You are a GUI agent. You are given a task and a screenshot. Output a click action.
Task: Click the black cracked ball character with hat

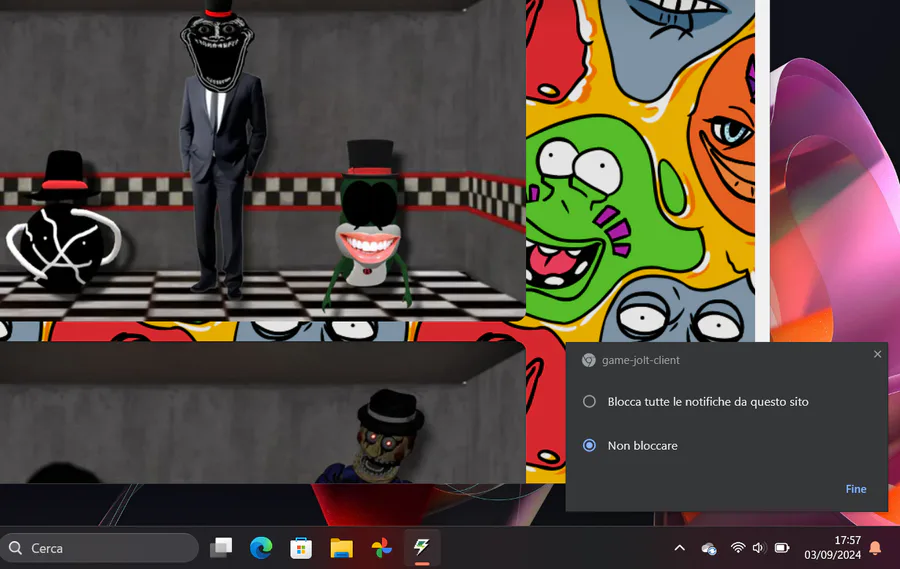point(64,221)
